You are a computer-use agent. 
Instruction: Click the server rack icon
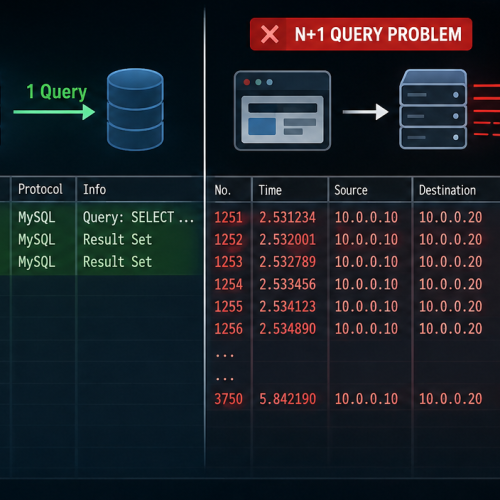(433, 109)
